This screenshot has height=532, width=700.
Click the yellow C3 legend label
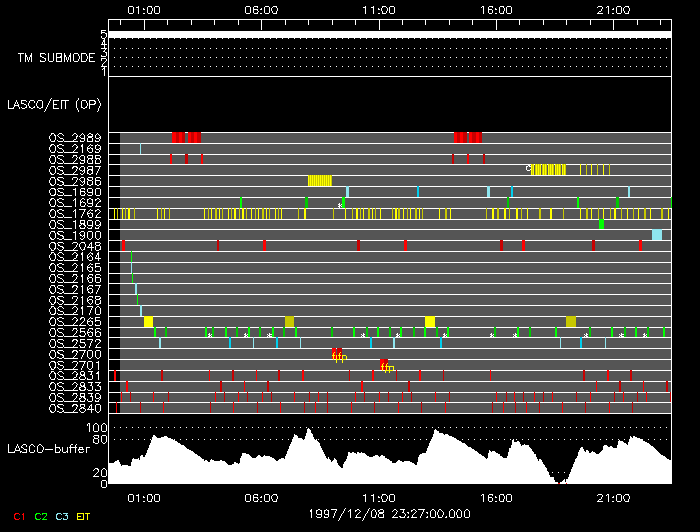click(61, 516)
